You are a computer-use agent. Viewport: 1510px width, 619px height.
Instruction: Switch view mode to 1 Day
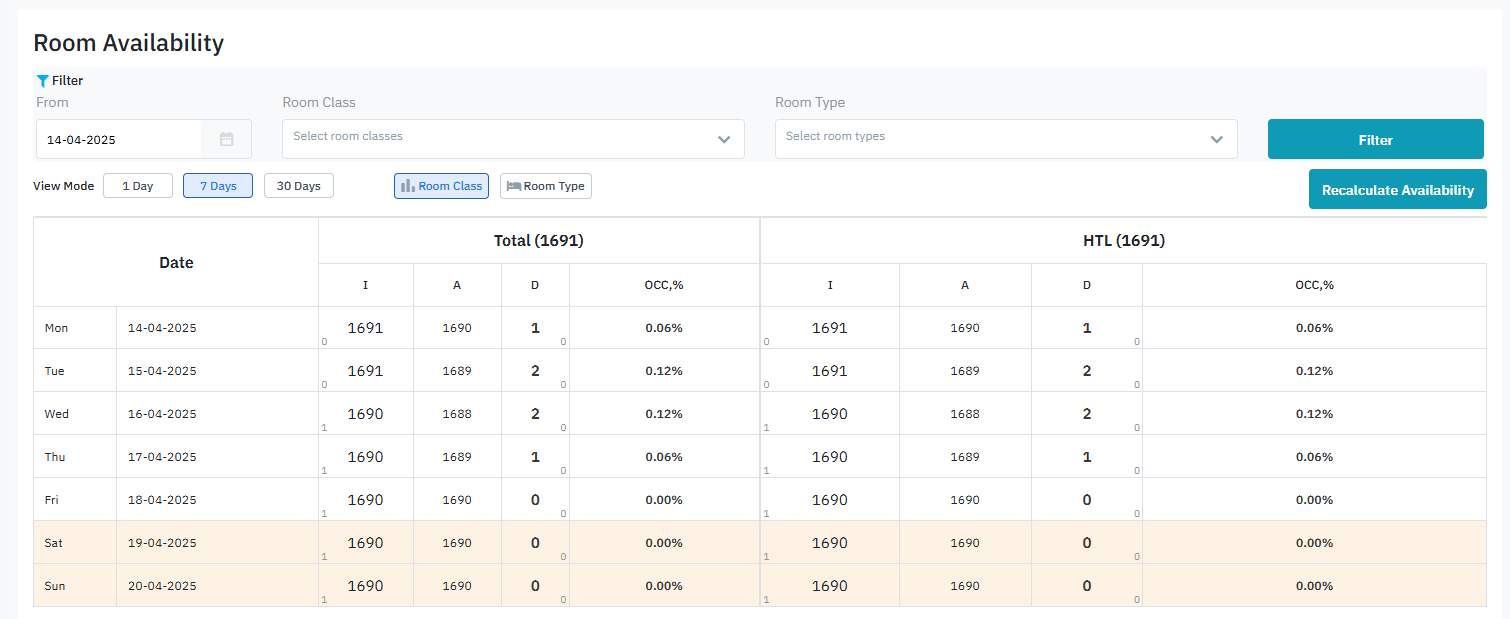pyautogui.click(x=138, y=186)
